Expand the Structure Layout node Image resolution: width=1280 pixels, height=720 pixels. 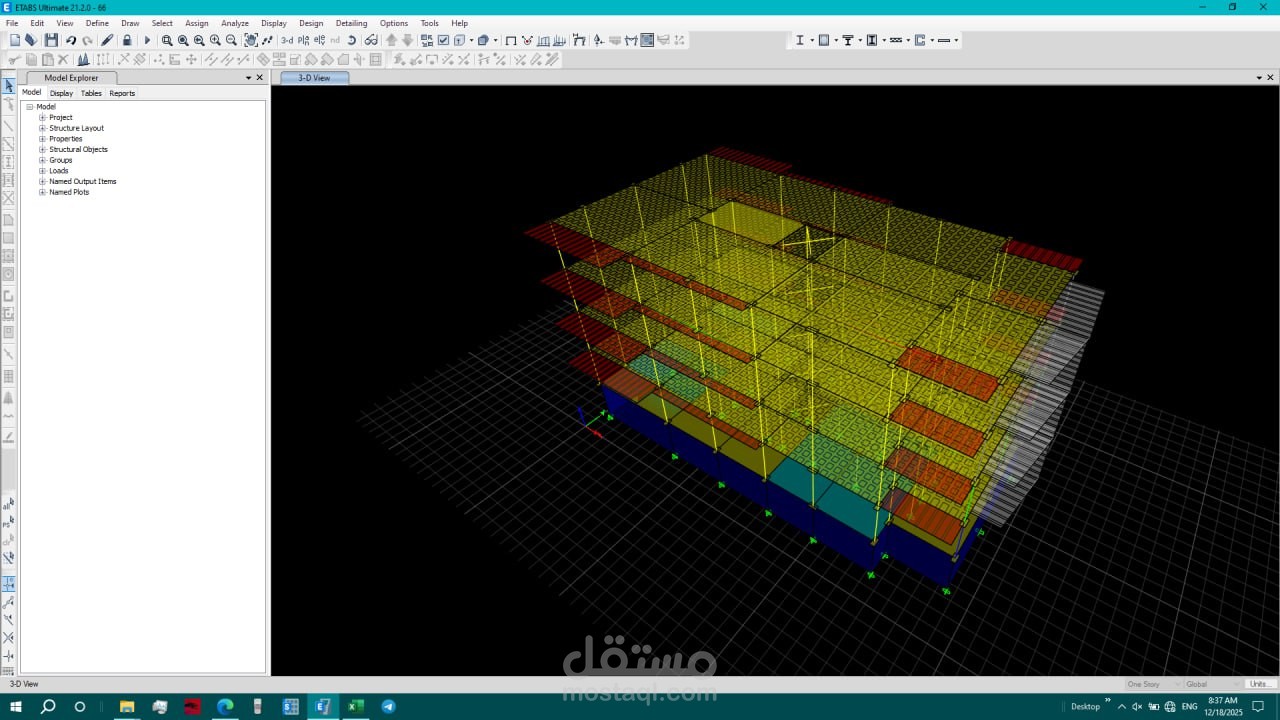(x=43, y=128)
